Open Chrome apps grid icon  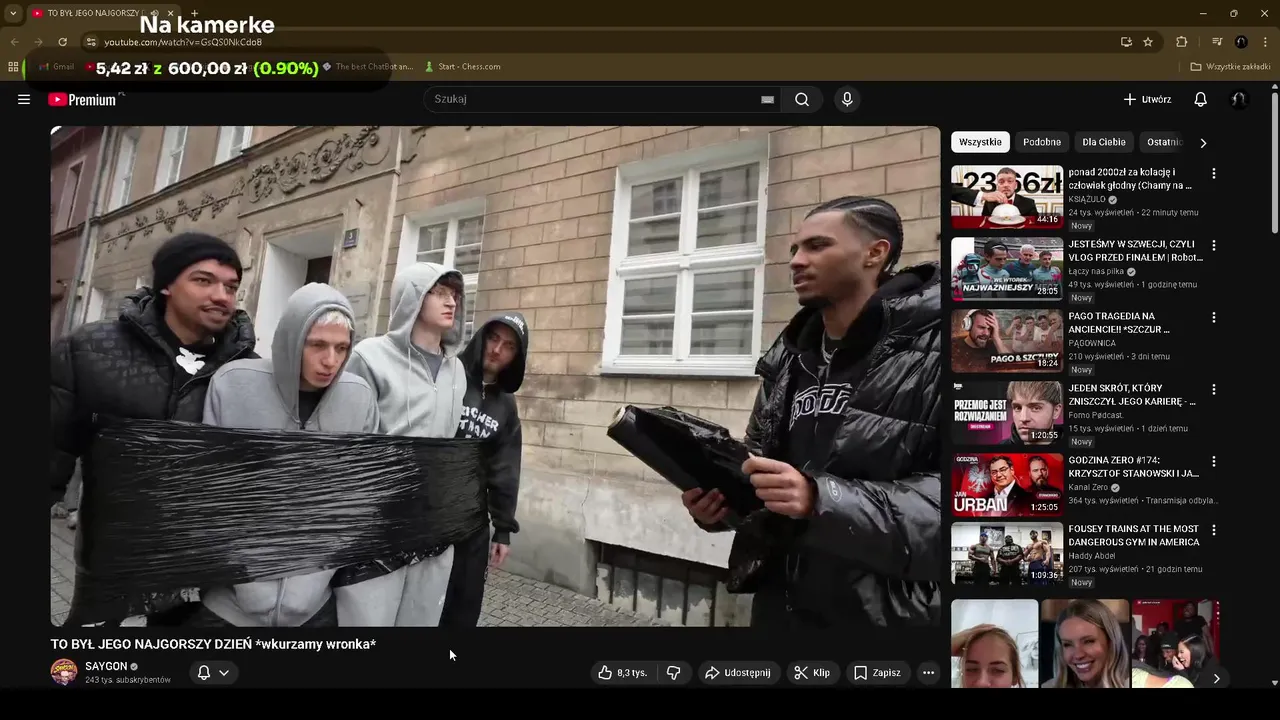click(13, 67)
